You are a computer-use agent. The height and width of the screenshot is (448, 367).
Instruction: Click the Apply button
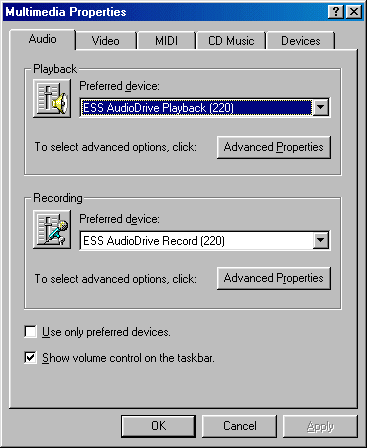pos(320,426)
